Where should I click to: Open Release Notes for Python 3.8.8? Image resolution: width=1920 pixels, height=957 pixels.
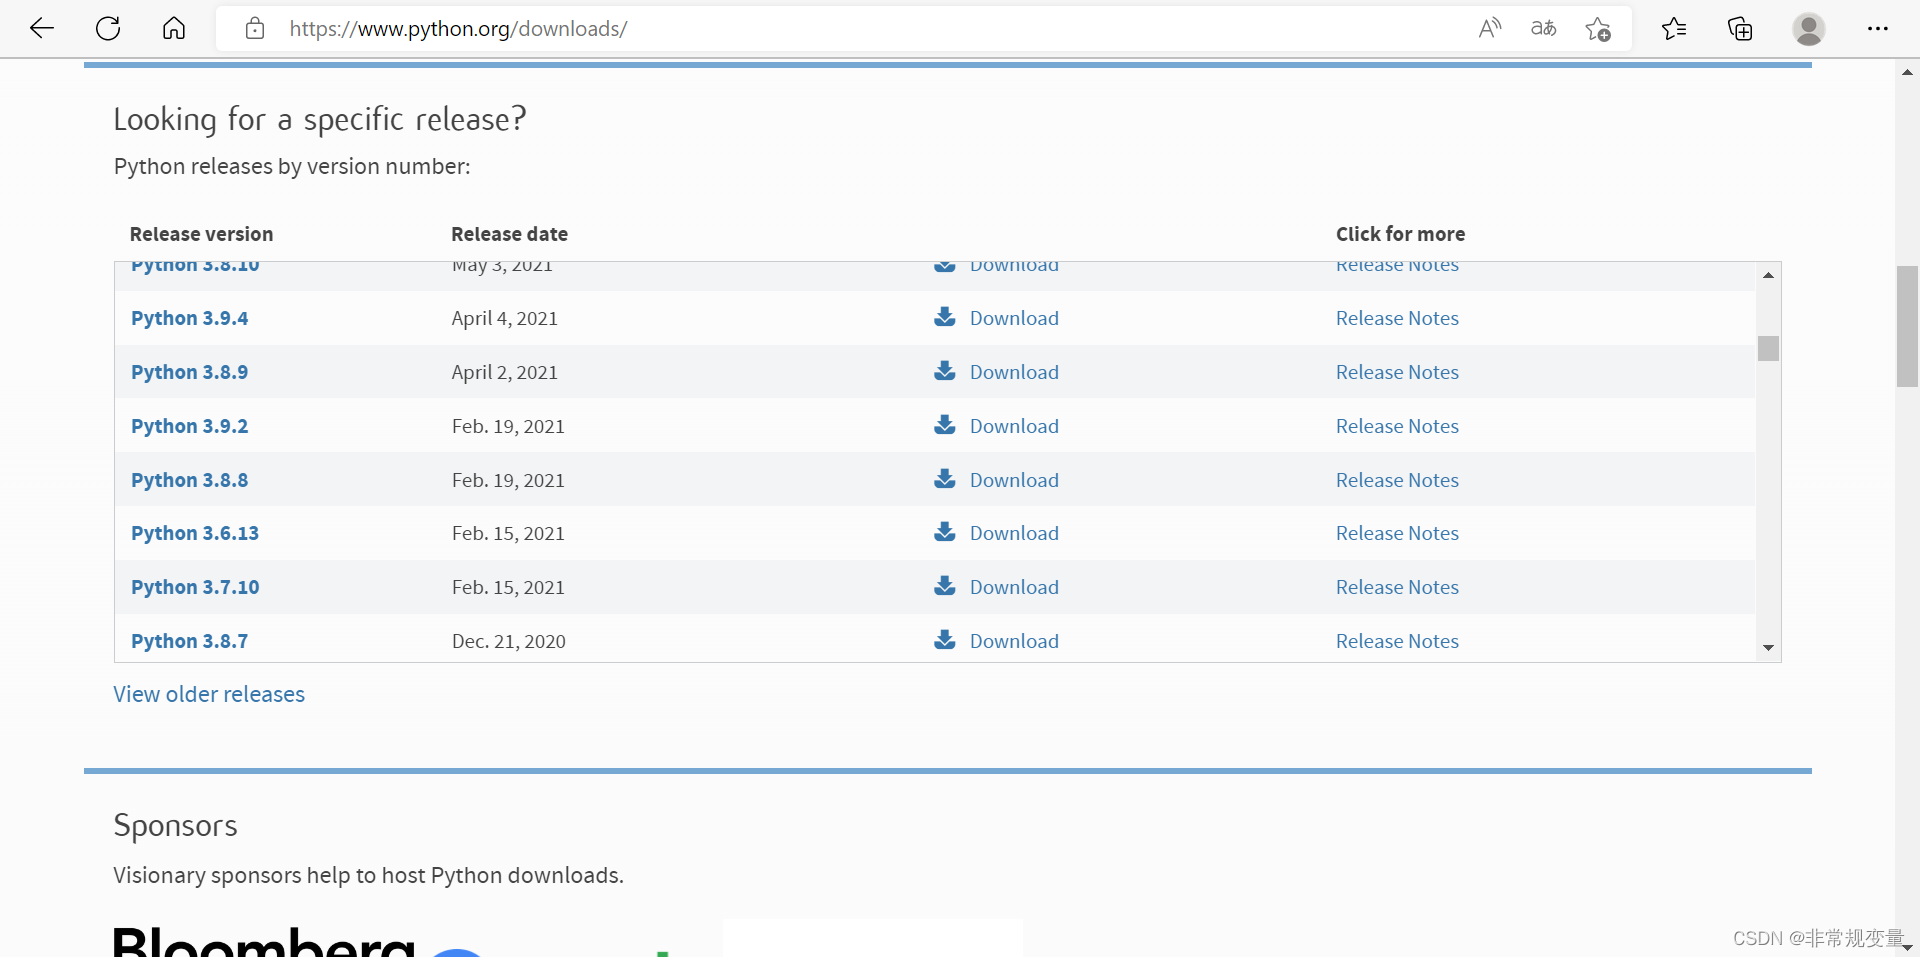[1397, 480]
